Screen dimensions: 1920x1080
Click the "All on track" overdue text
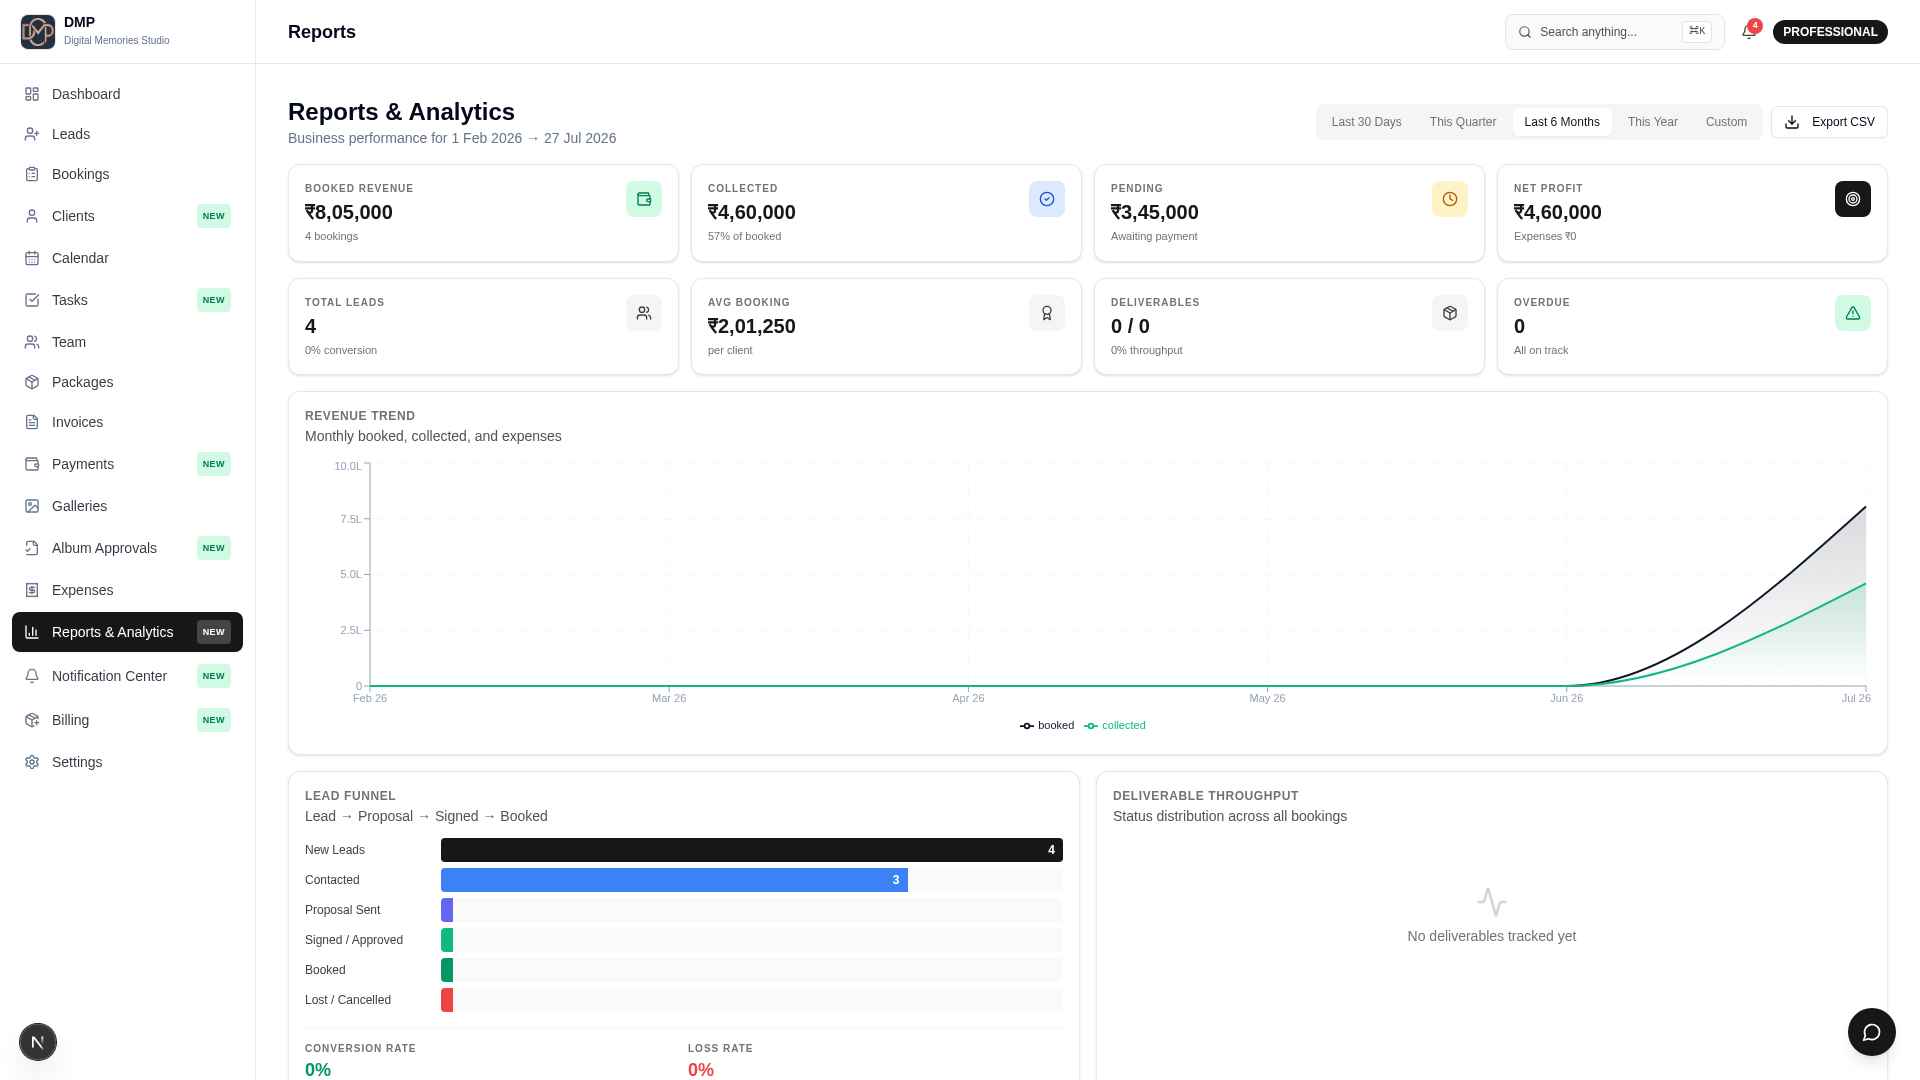point(1541,351)
